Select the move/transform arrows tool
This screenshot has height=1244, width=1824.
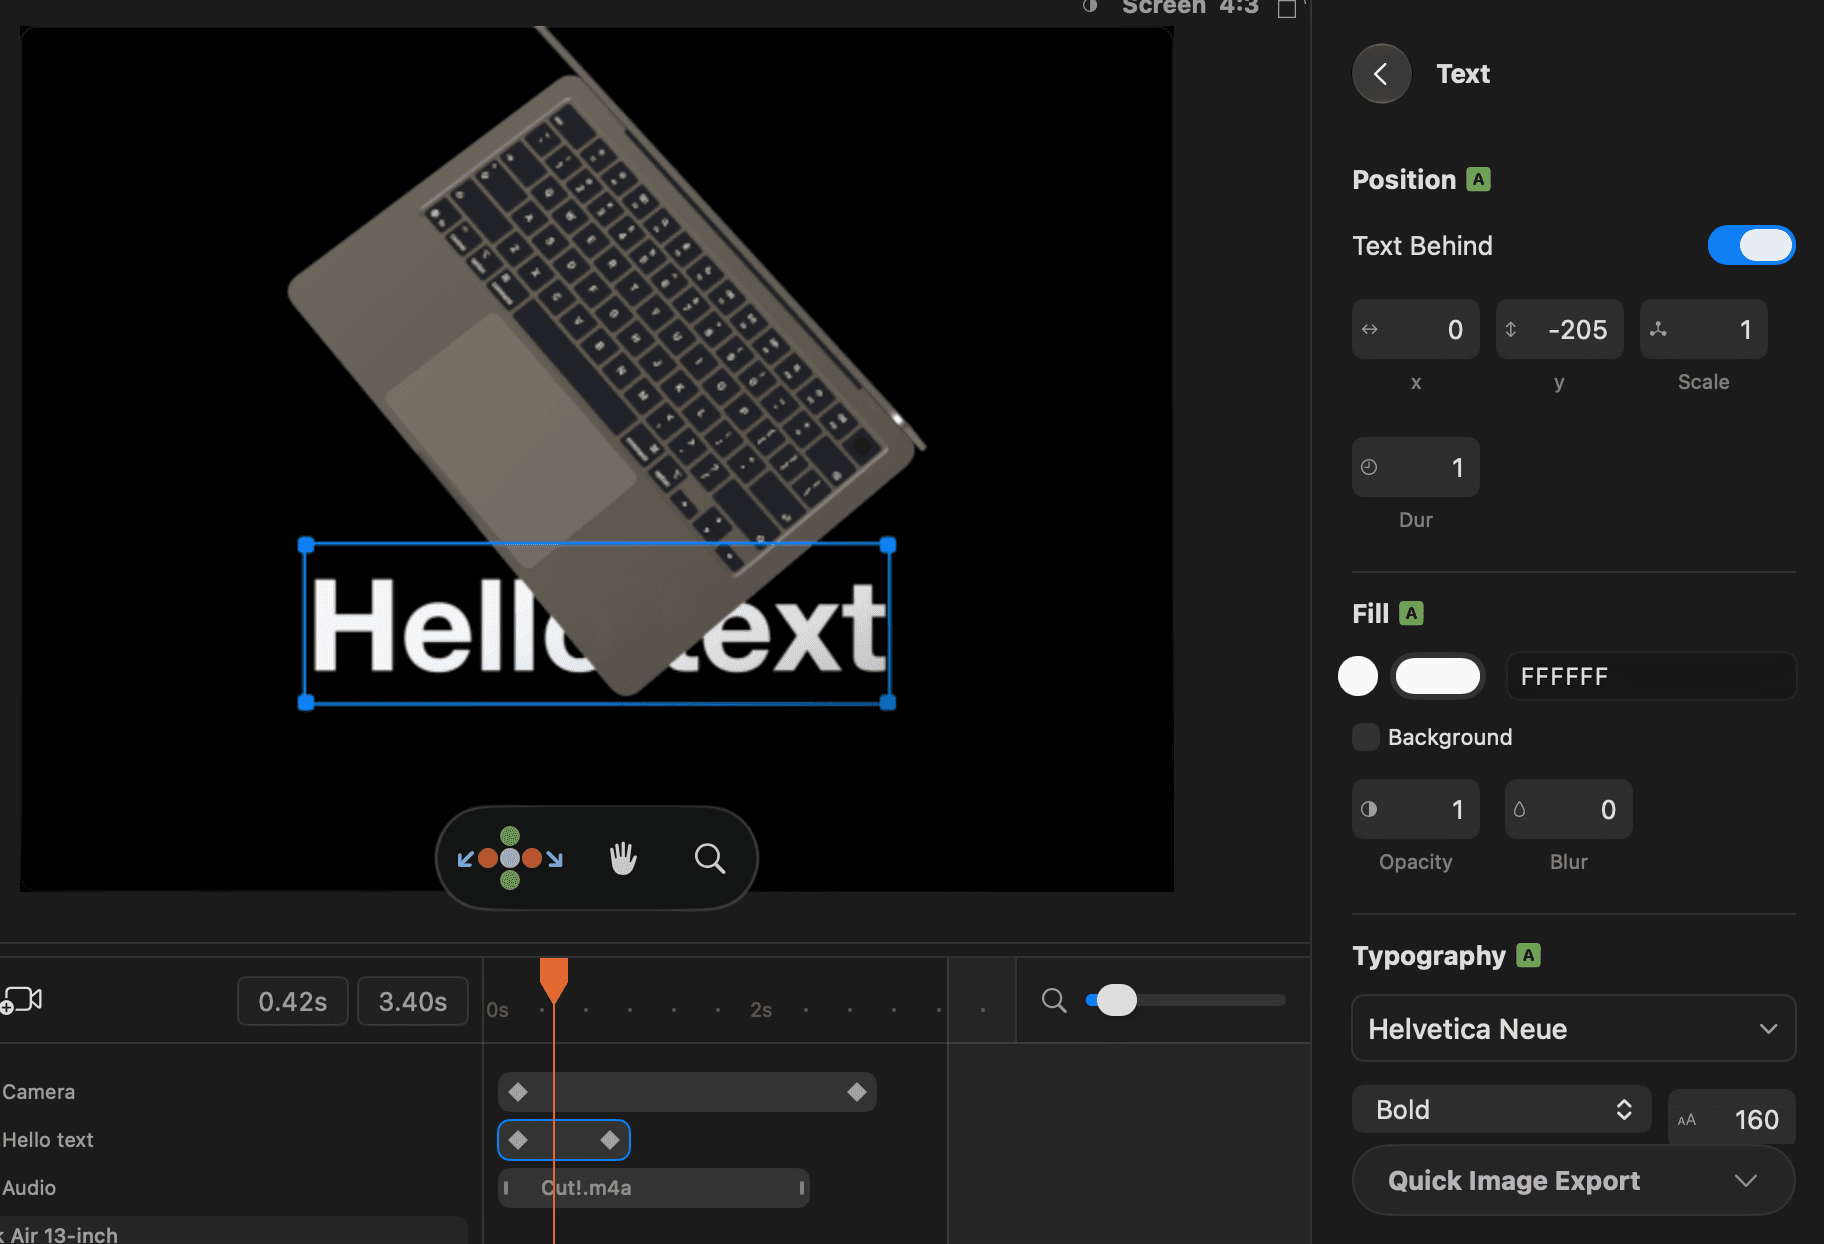tap(510, 858)
